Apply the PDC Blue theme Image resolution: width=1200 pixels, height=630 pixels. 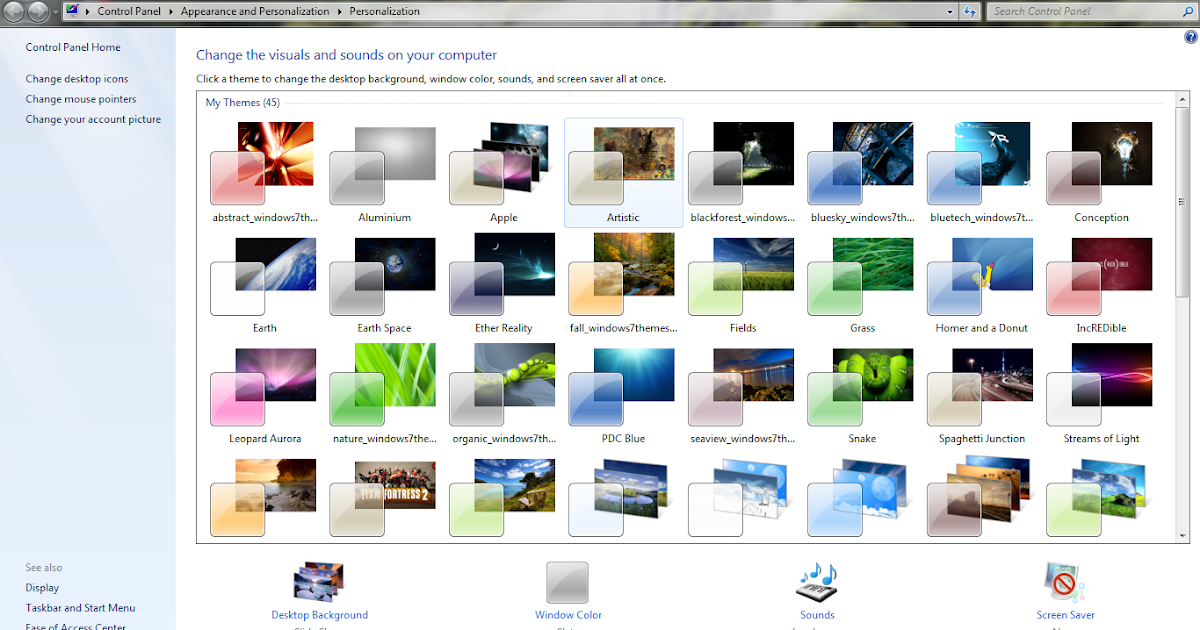click(623, 395)
